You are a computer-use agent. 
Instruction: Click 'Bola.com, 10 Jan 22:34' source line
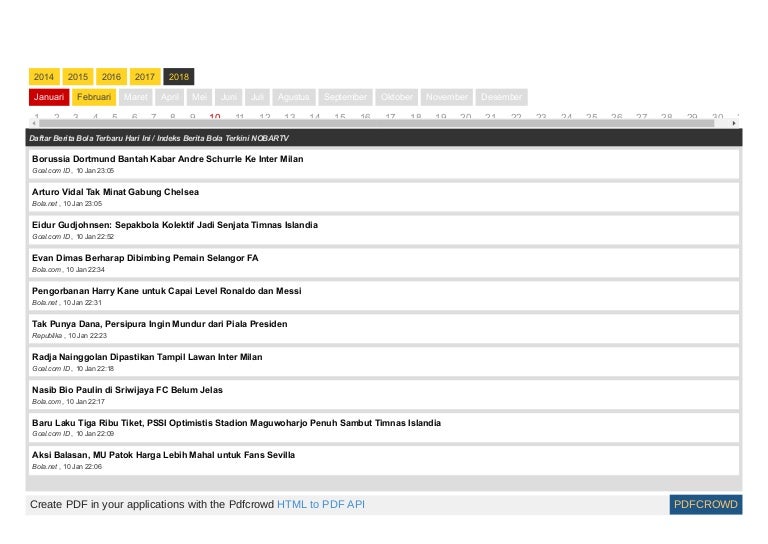point(69,270)
